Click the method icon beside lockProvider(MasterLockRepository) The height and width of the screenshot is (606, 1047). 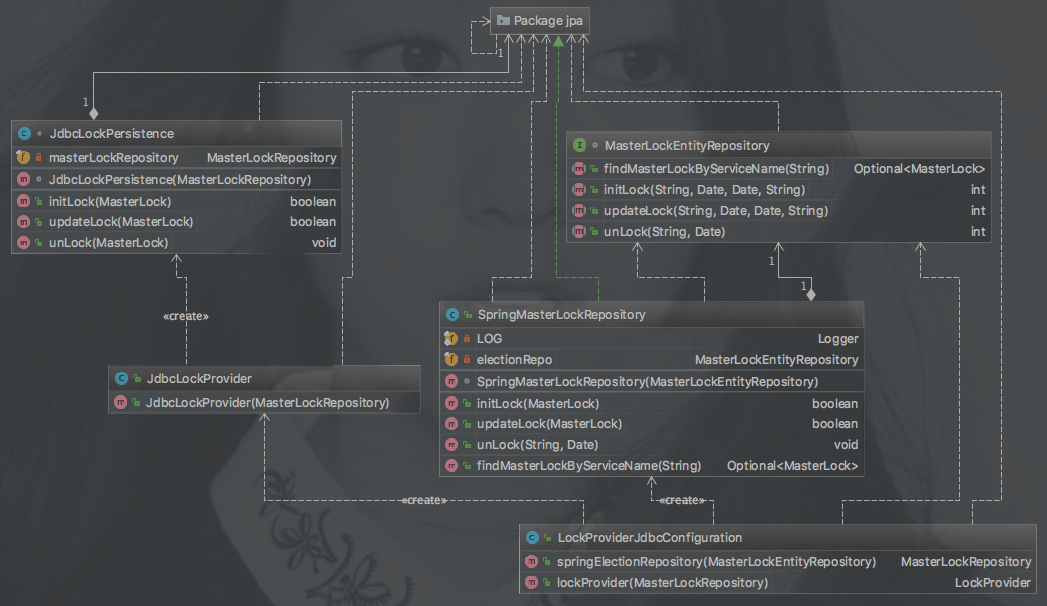pyautogui.click(x=532, y=582)
